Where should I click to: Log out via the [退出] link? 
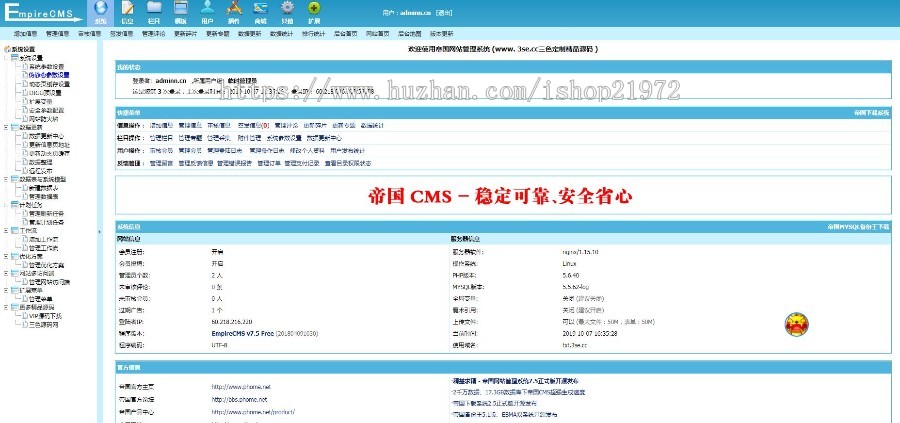click(444, 13)
